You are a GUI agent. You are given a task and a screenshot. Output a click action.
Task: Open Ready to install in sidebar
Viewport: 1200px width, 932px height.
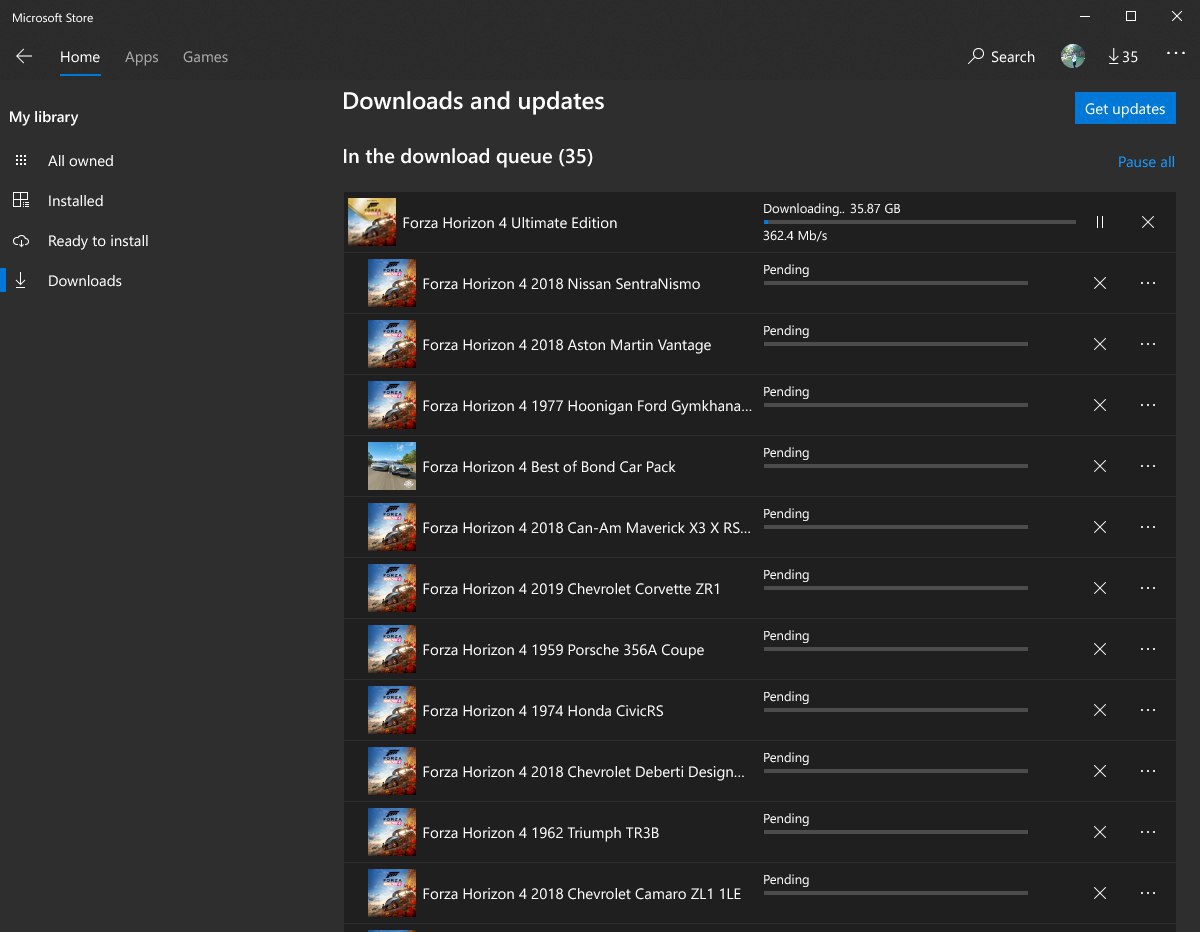98,241
